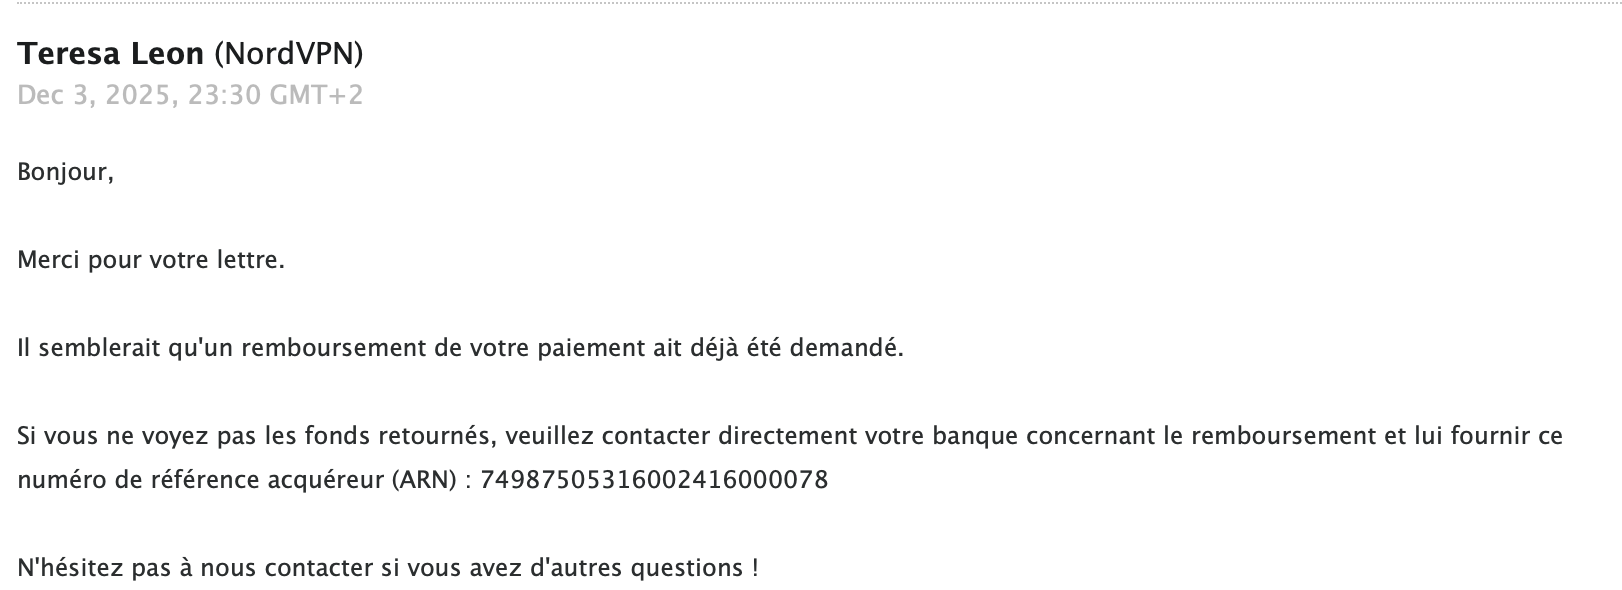Click the ARN number 7498750531600241600078
1622x590 pixels.
point(654,480)
